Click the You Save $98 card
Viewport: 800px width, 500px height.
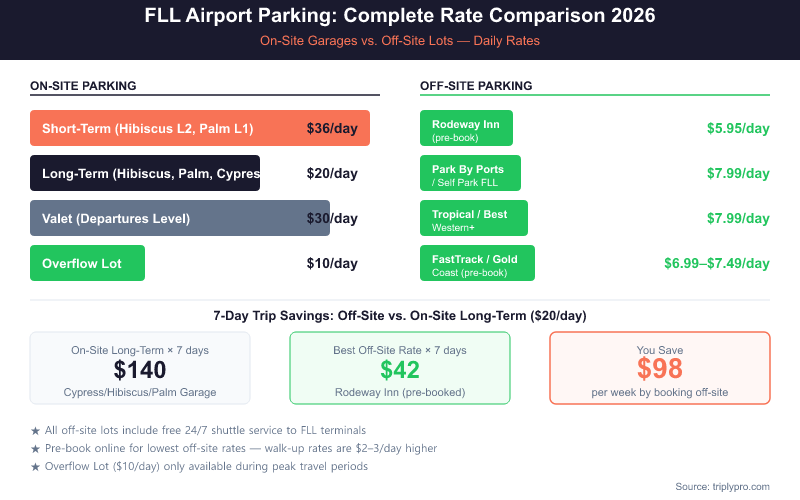pos(660,368)
